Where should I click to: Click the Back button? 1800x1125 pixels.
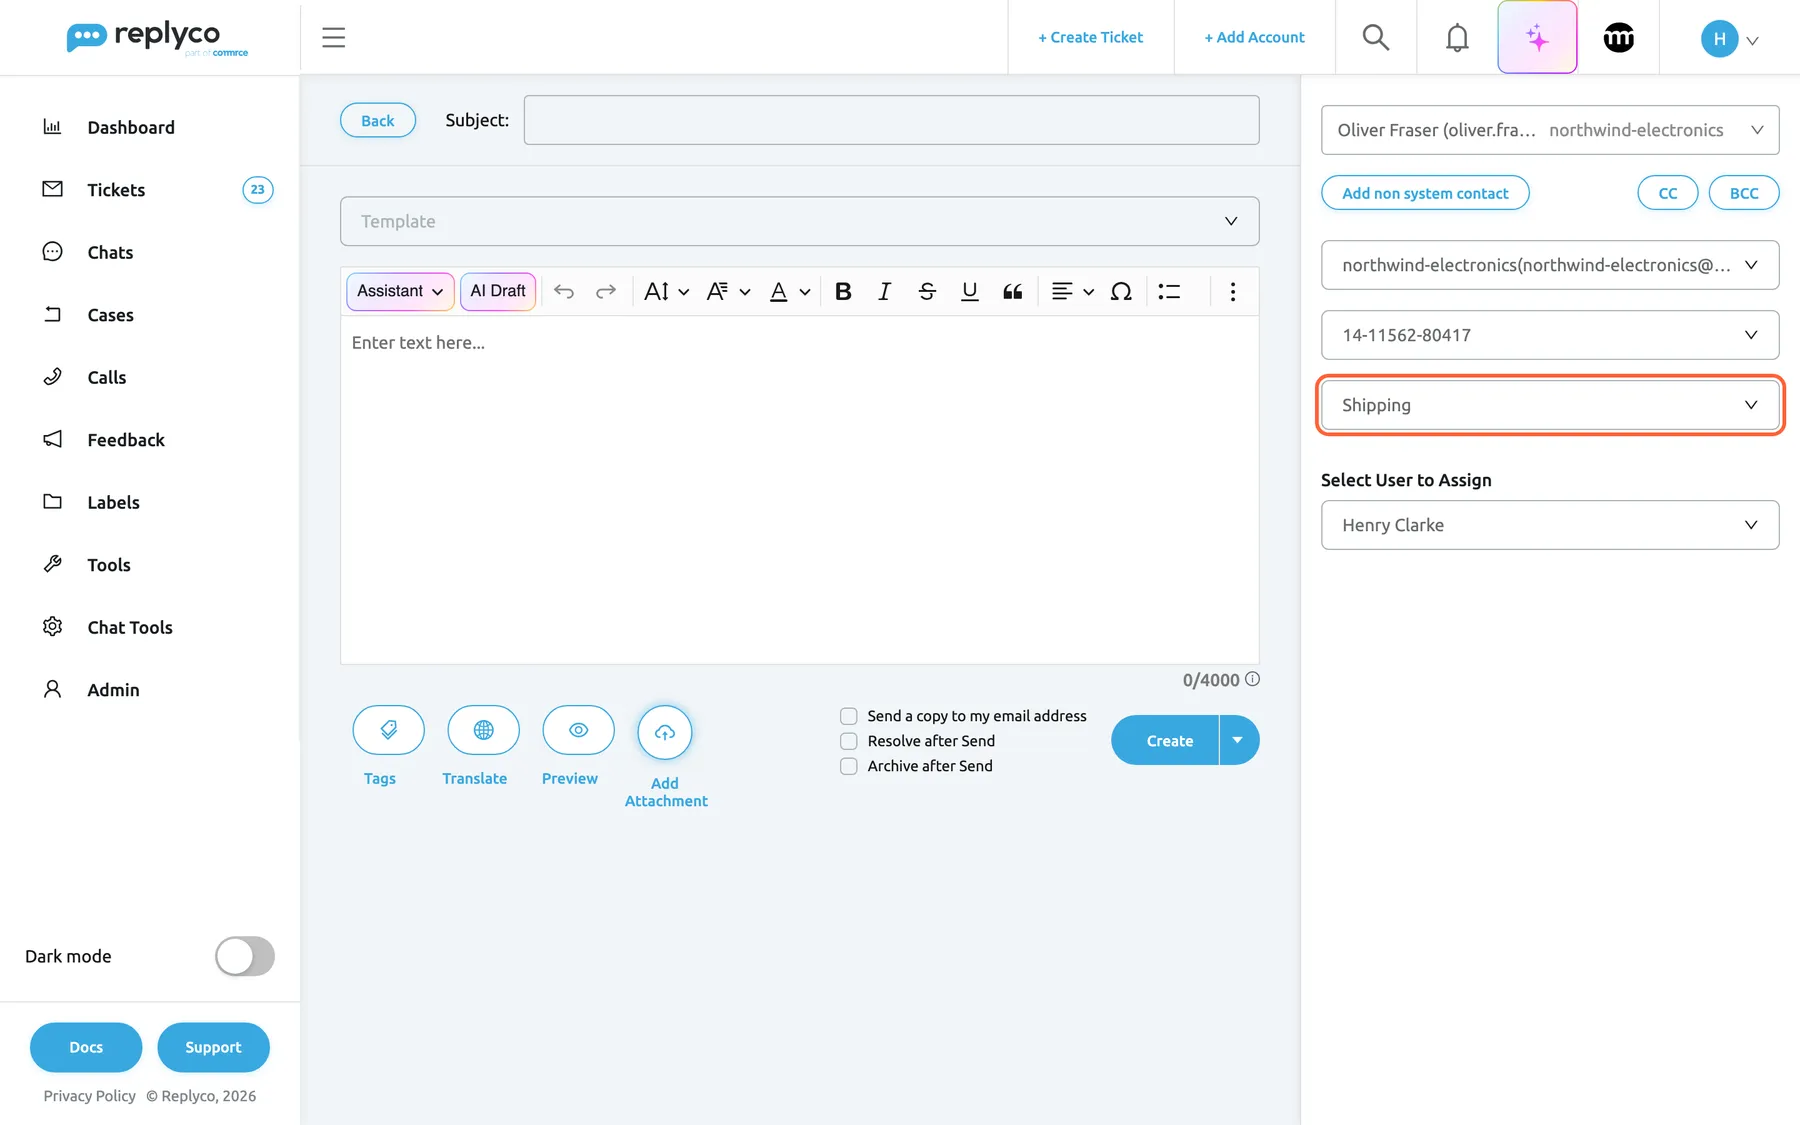378,120
